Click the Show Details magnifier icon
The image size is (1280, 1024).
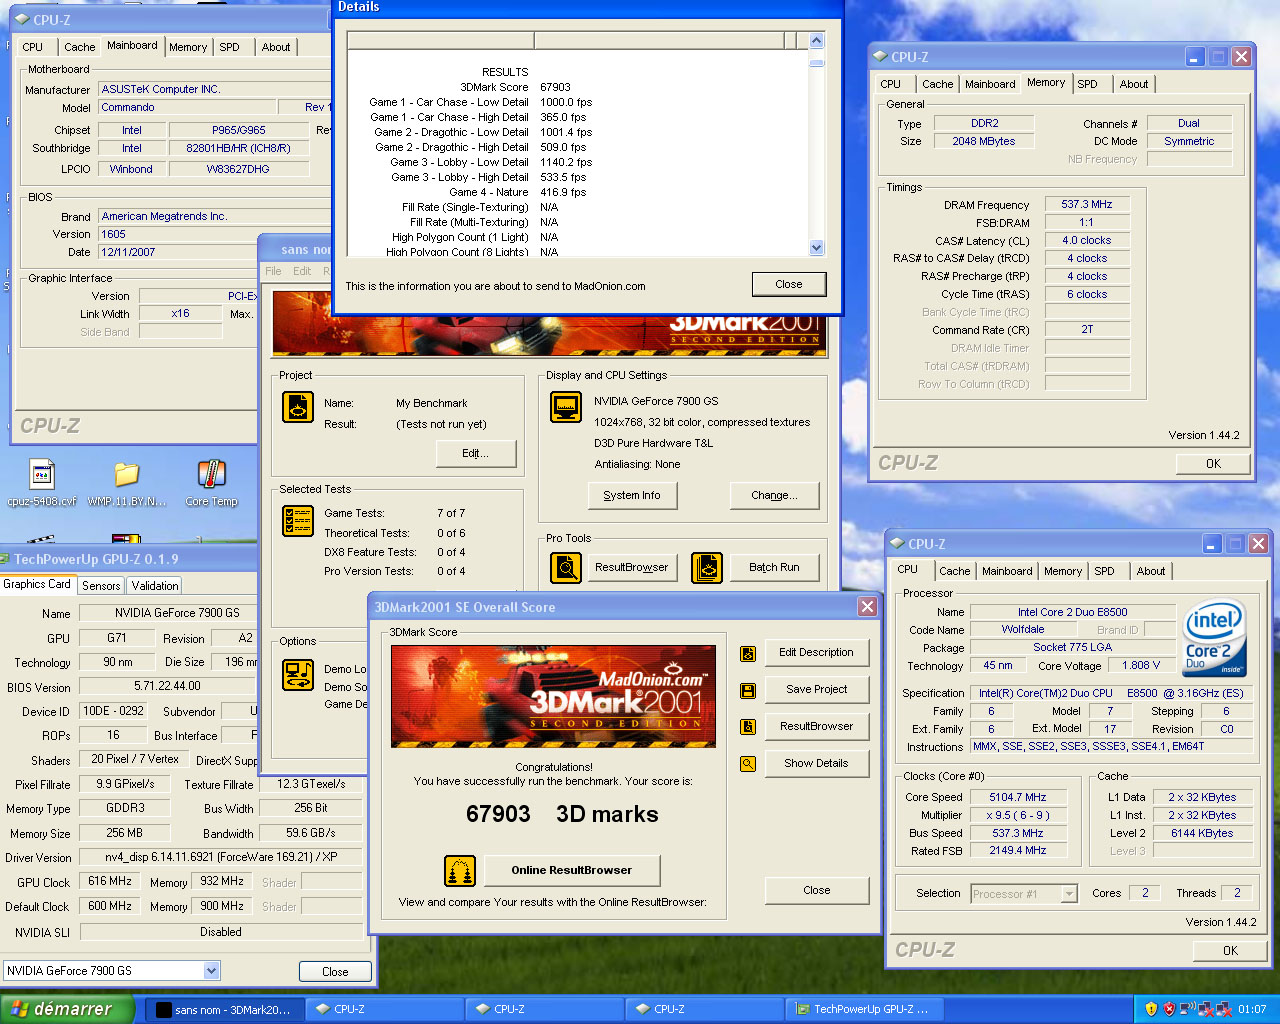(748, 764)
